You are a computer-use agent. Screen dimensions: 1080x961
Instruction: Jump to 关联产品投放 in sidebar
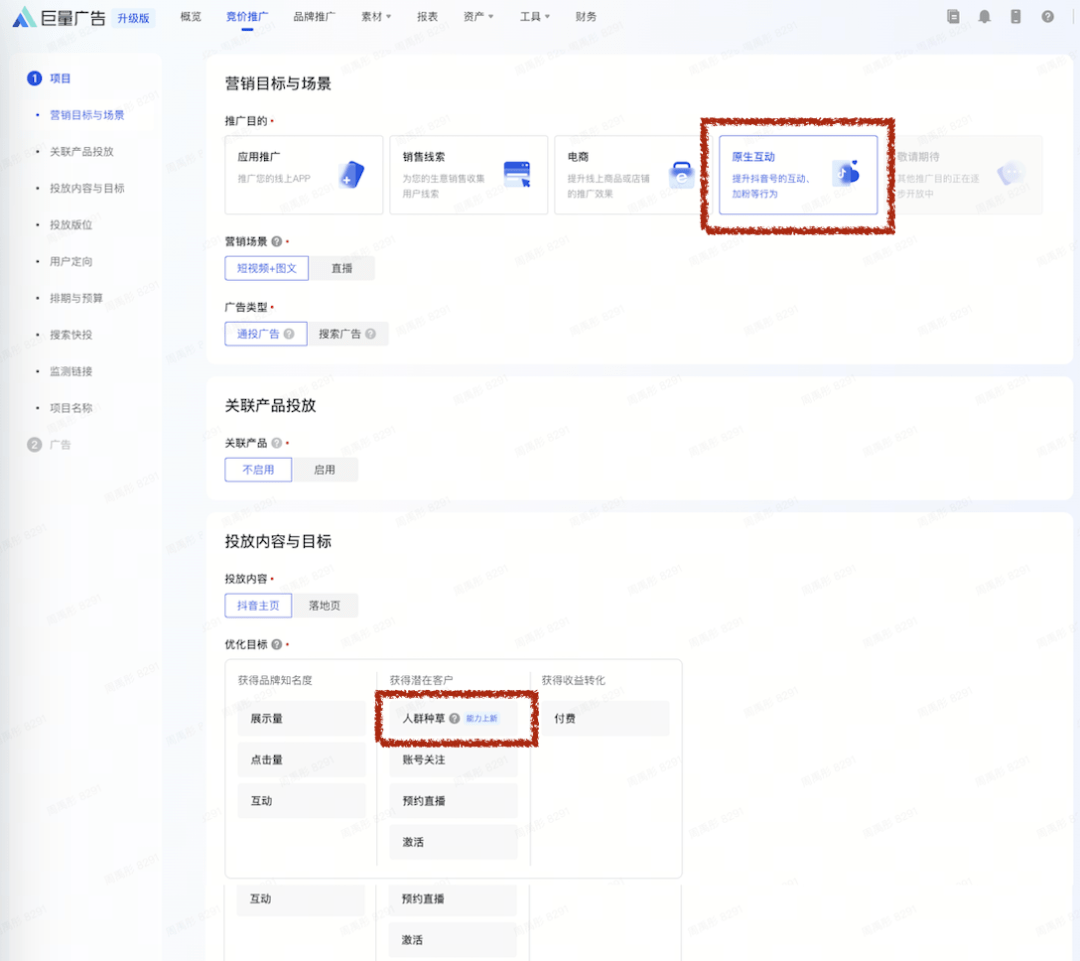click(x=81, y=152)
